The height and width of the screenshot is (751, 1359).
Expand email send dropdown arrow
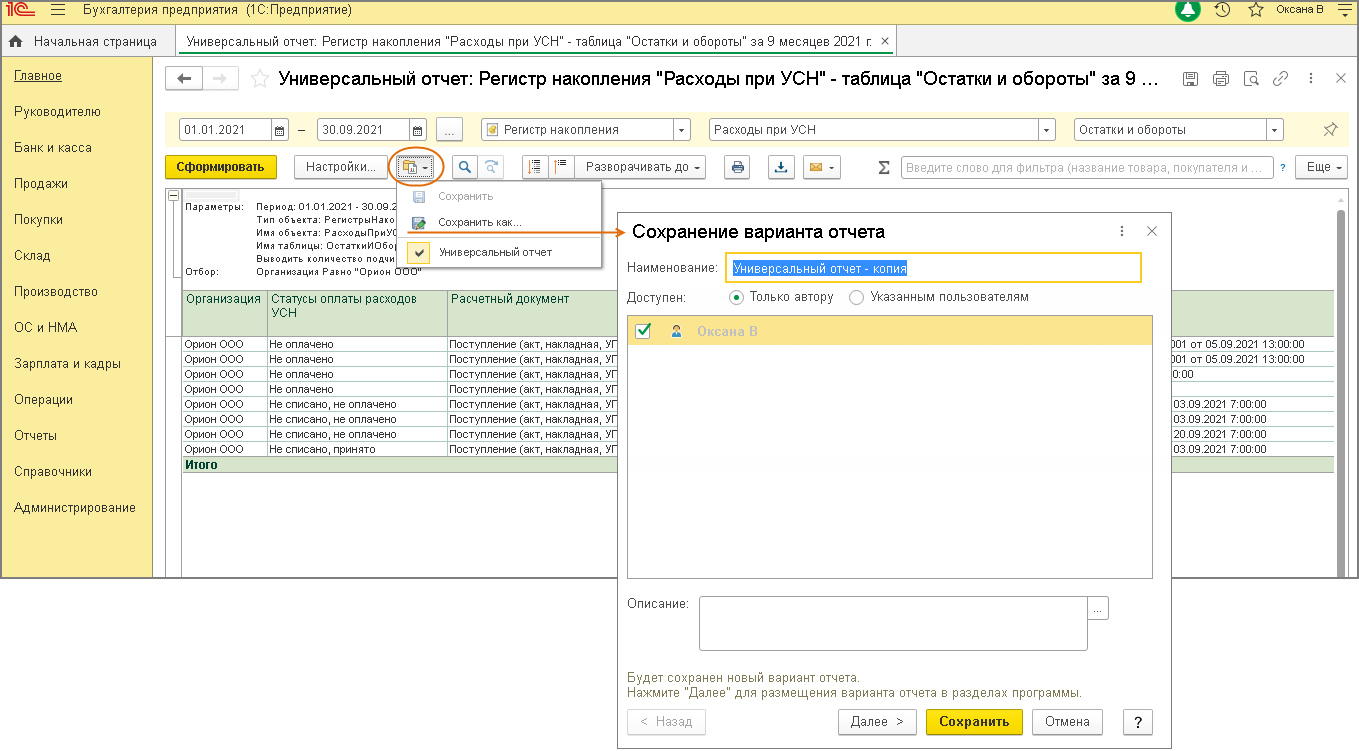[832, 167]
